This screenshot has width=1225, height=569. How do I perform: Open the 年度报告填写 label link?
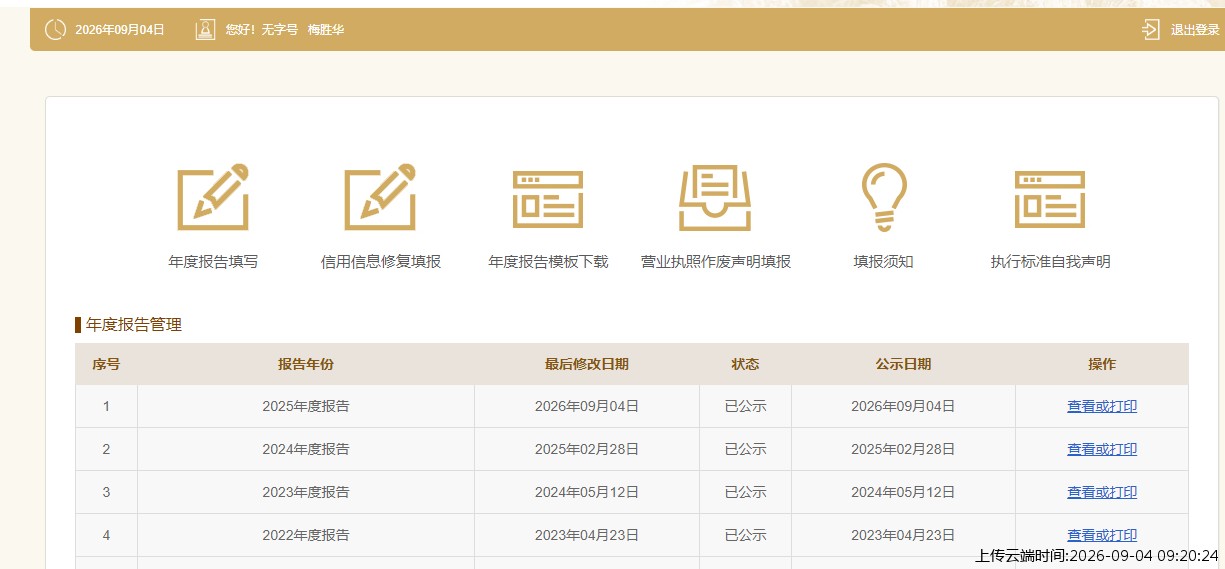pos(213,262)
